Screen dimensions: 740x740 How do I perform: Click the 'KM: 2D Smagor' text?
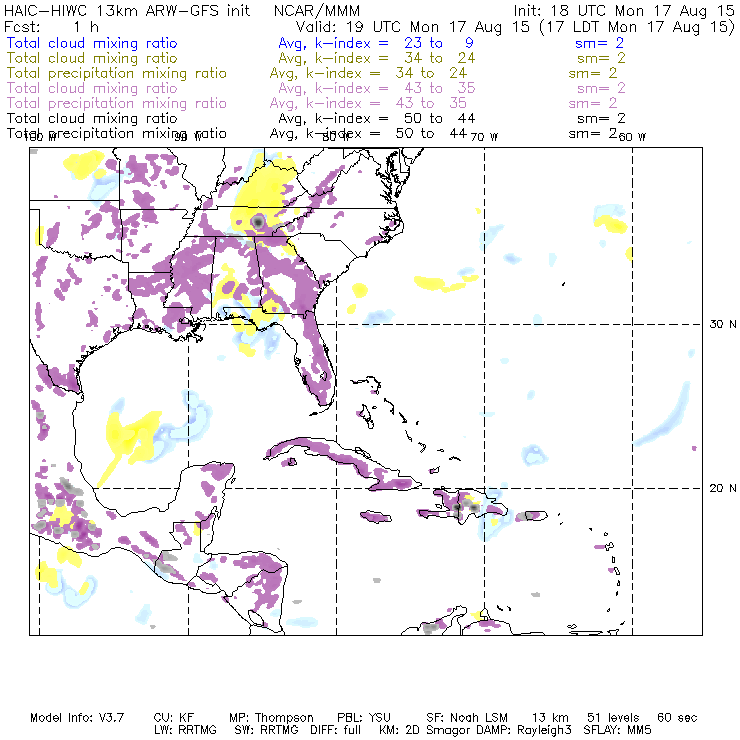424,731
